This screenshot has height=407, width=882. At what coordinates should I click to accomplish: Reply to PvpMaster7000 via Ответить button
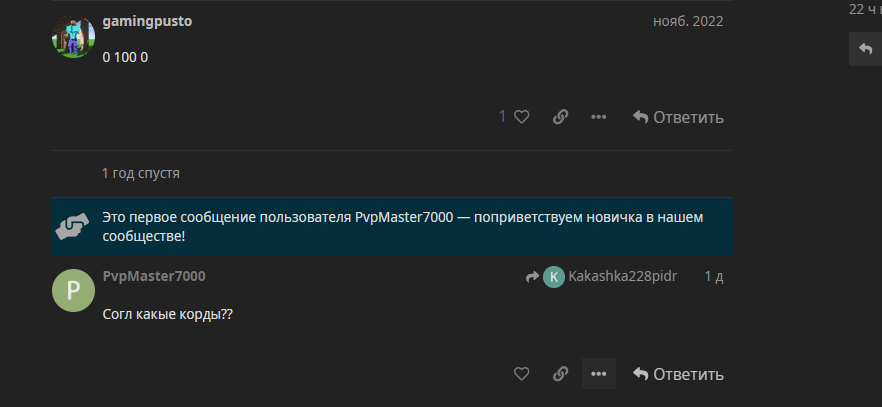678,374
